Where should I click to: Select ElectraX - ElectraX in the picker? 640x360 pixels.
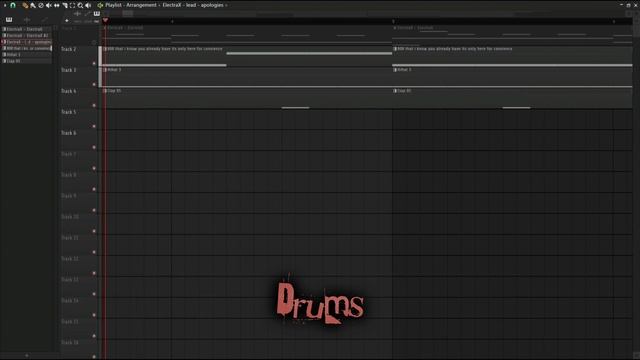[x=27, y=29]
